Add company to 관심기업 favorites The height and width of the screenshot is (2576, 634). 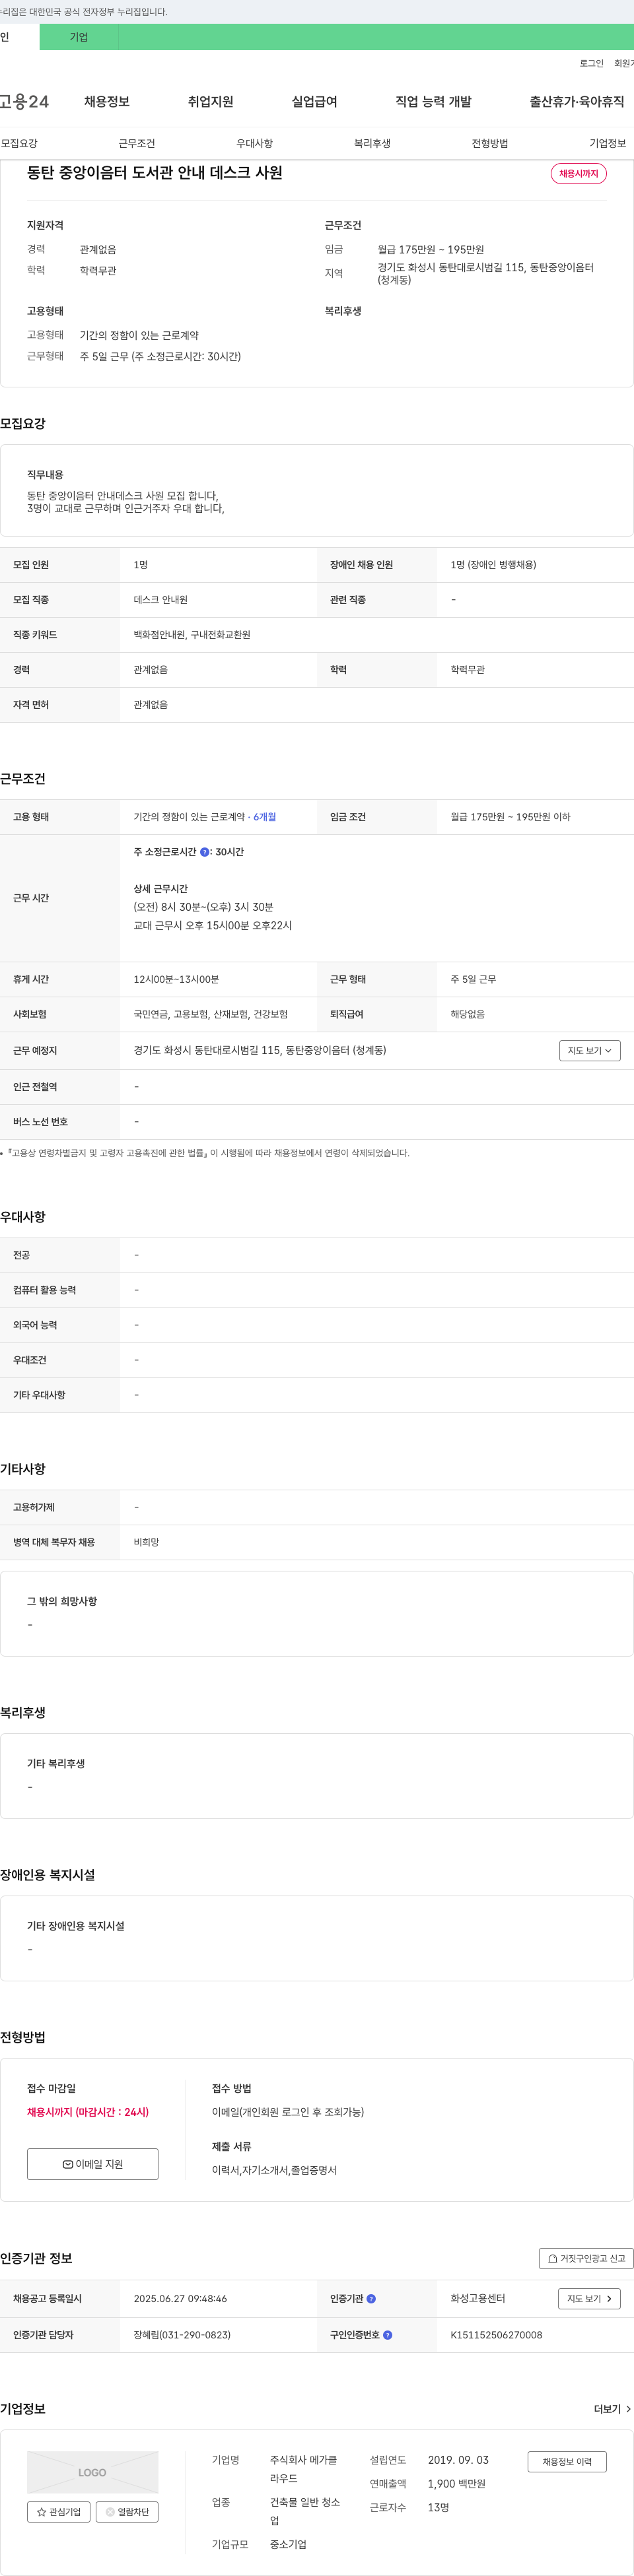coord(59,2511)
